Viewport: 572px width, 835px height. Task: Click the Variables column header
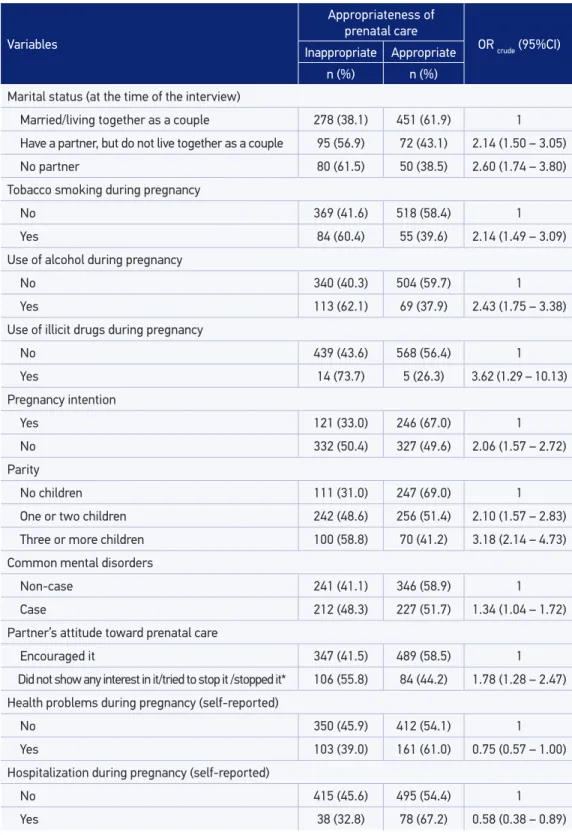click(x=32, y=44)
